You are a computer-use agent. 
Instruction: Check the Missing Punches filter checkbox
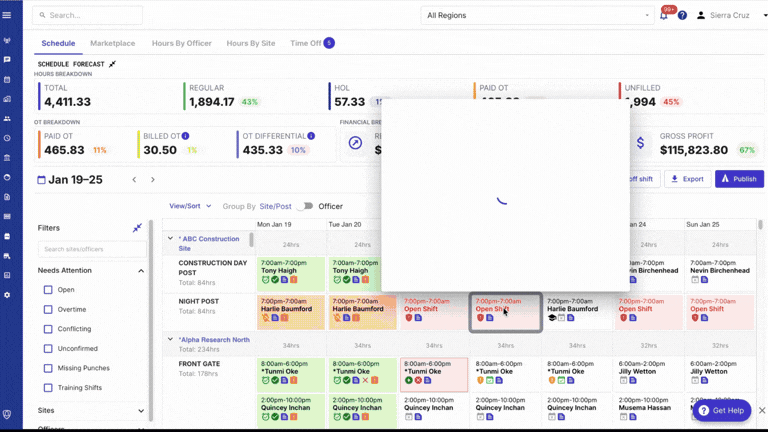48,368
